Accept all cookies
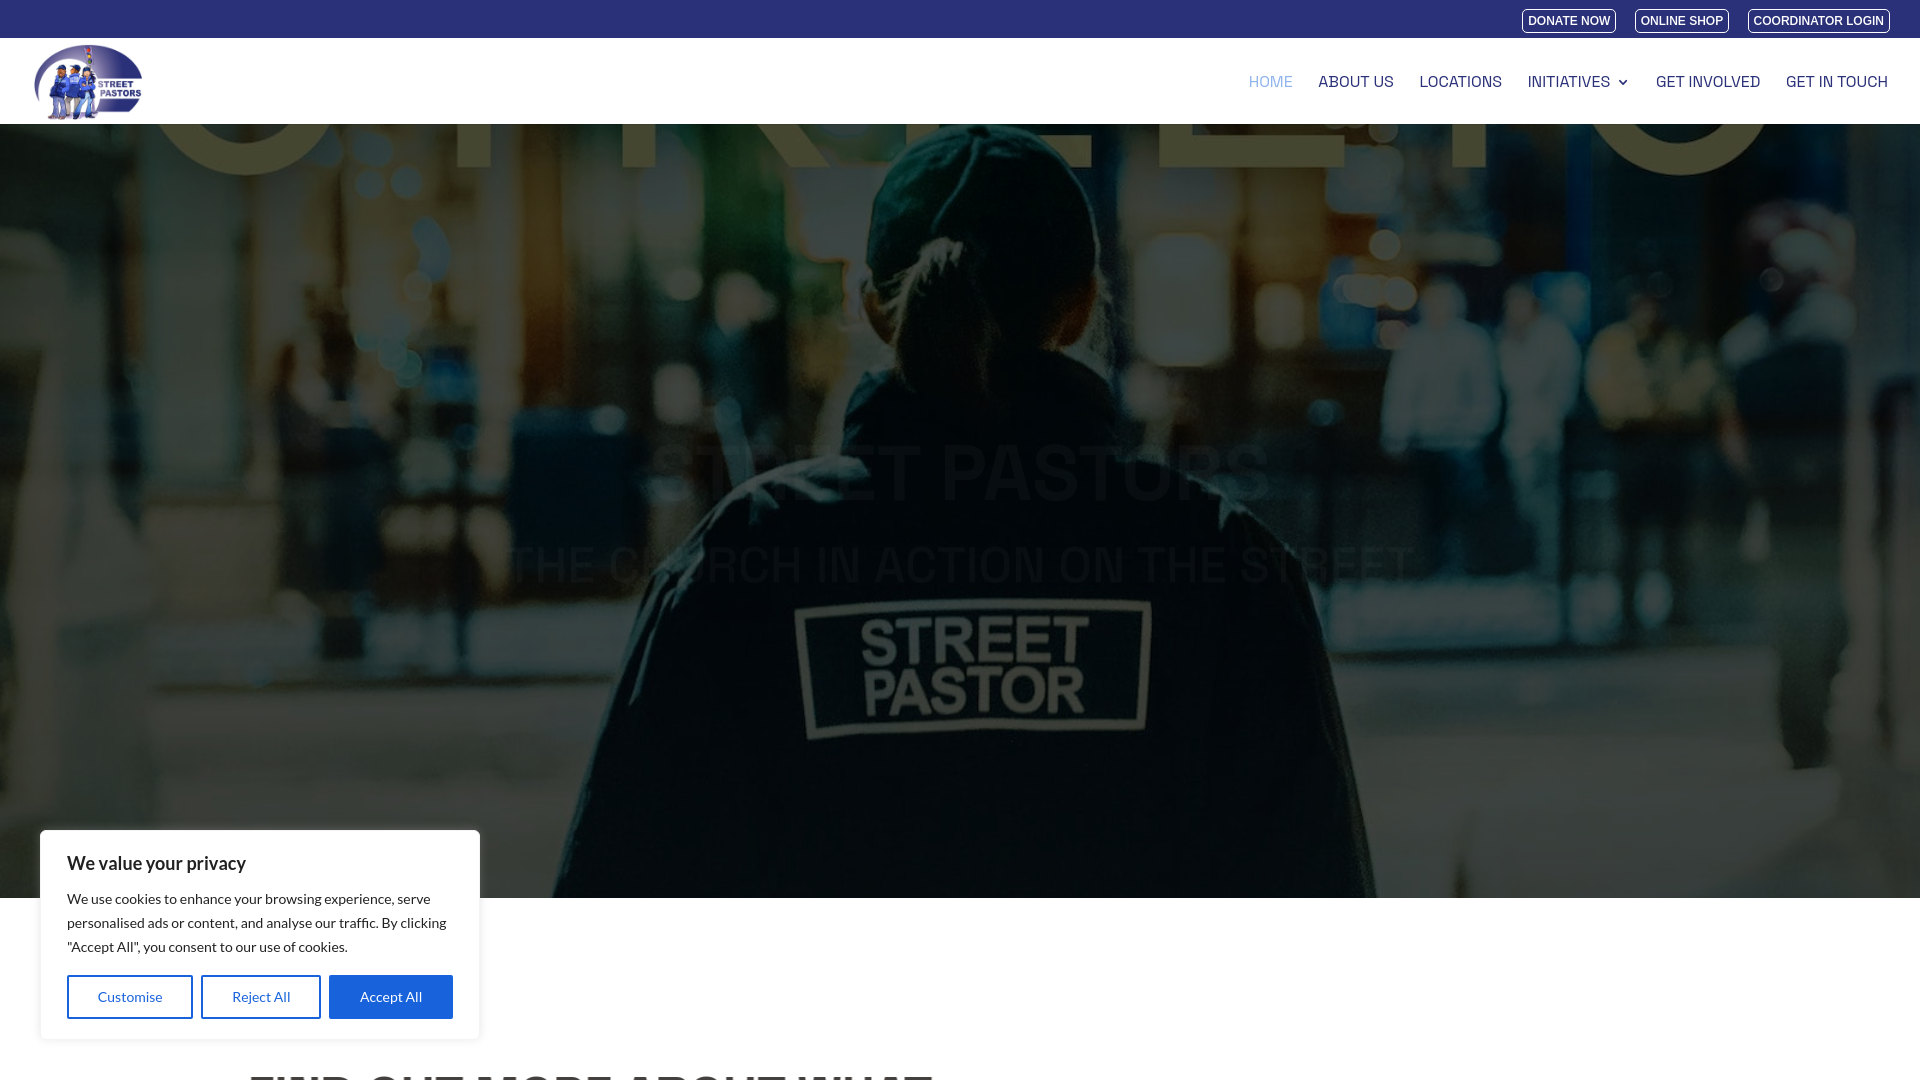 click(391, 997)
